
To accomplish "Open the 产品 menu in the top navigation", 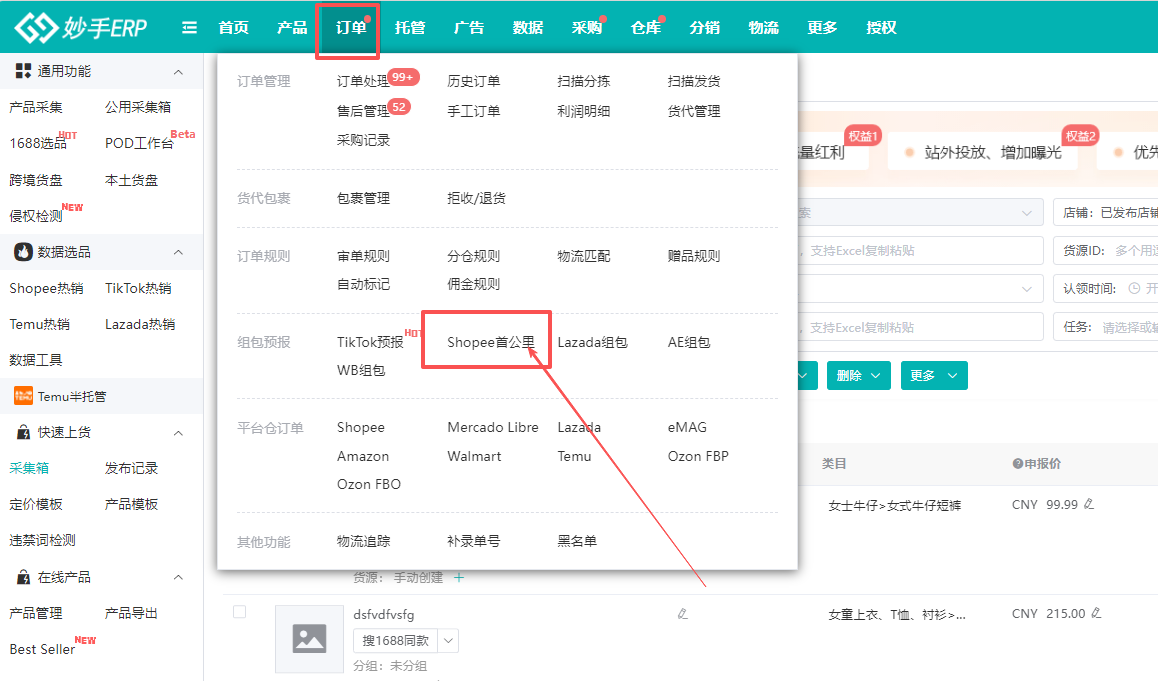I will 292,28.
